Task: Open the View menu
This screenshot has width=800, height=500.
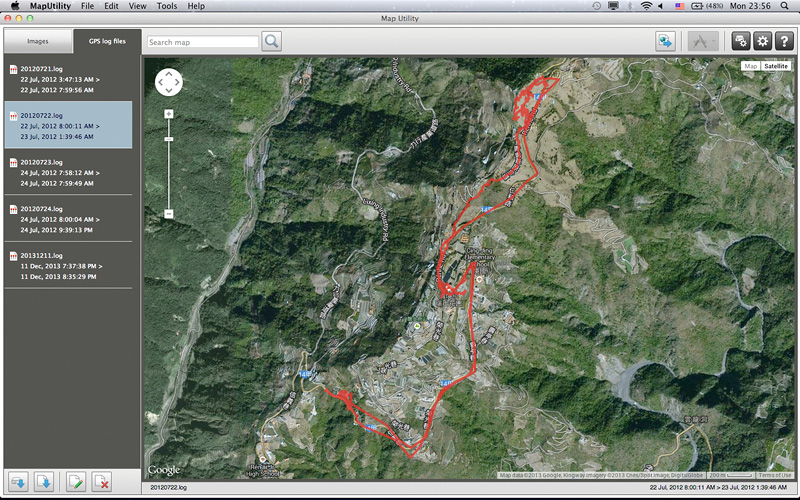Action: pyautogui.click(x=137, y=6)
